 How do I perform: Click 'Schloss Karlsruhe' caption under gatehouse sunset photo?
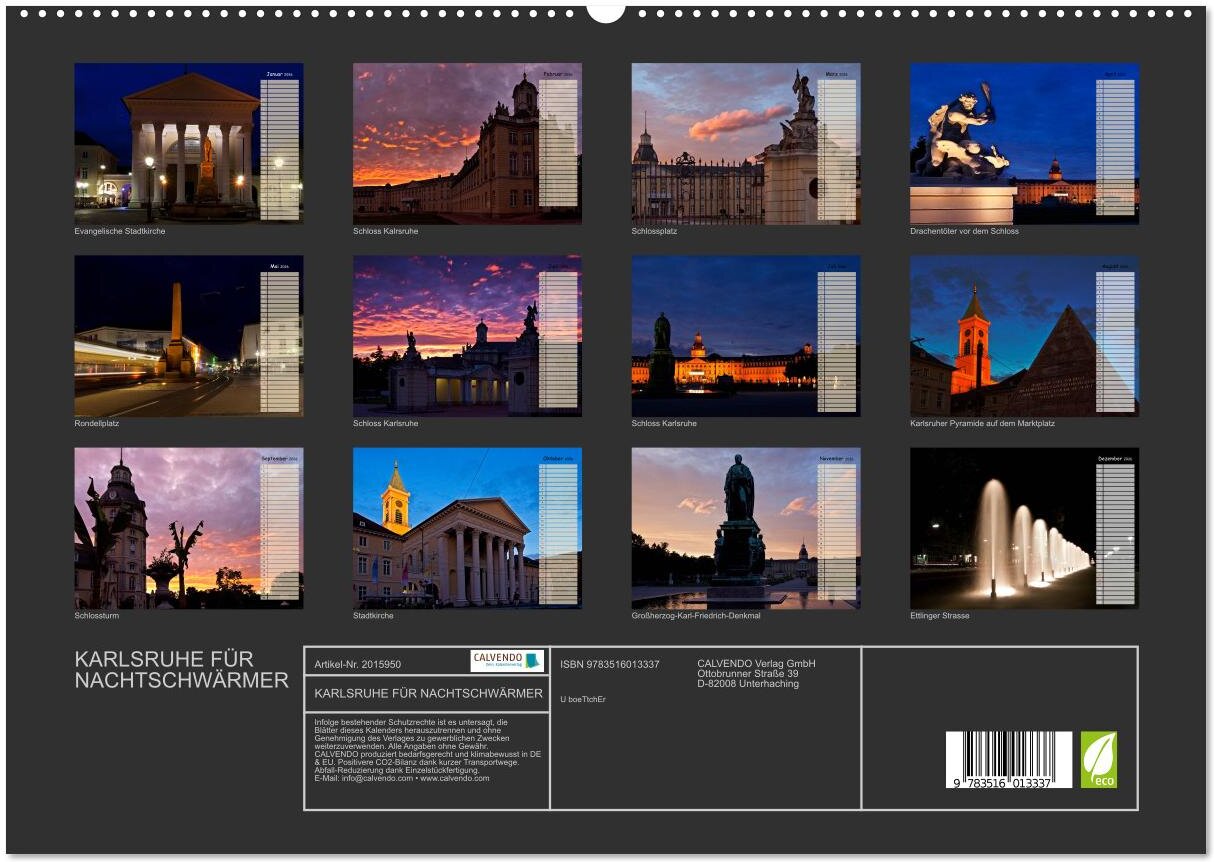[386, 423]
